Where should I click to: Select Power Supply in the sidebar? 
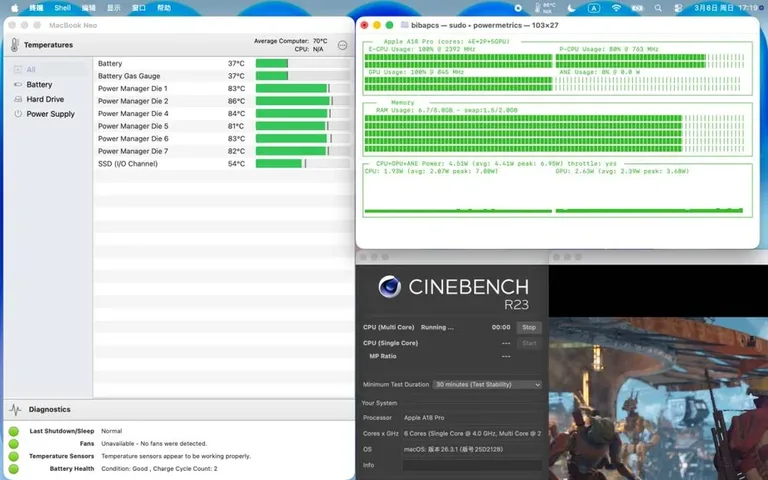(48, 114)
